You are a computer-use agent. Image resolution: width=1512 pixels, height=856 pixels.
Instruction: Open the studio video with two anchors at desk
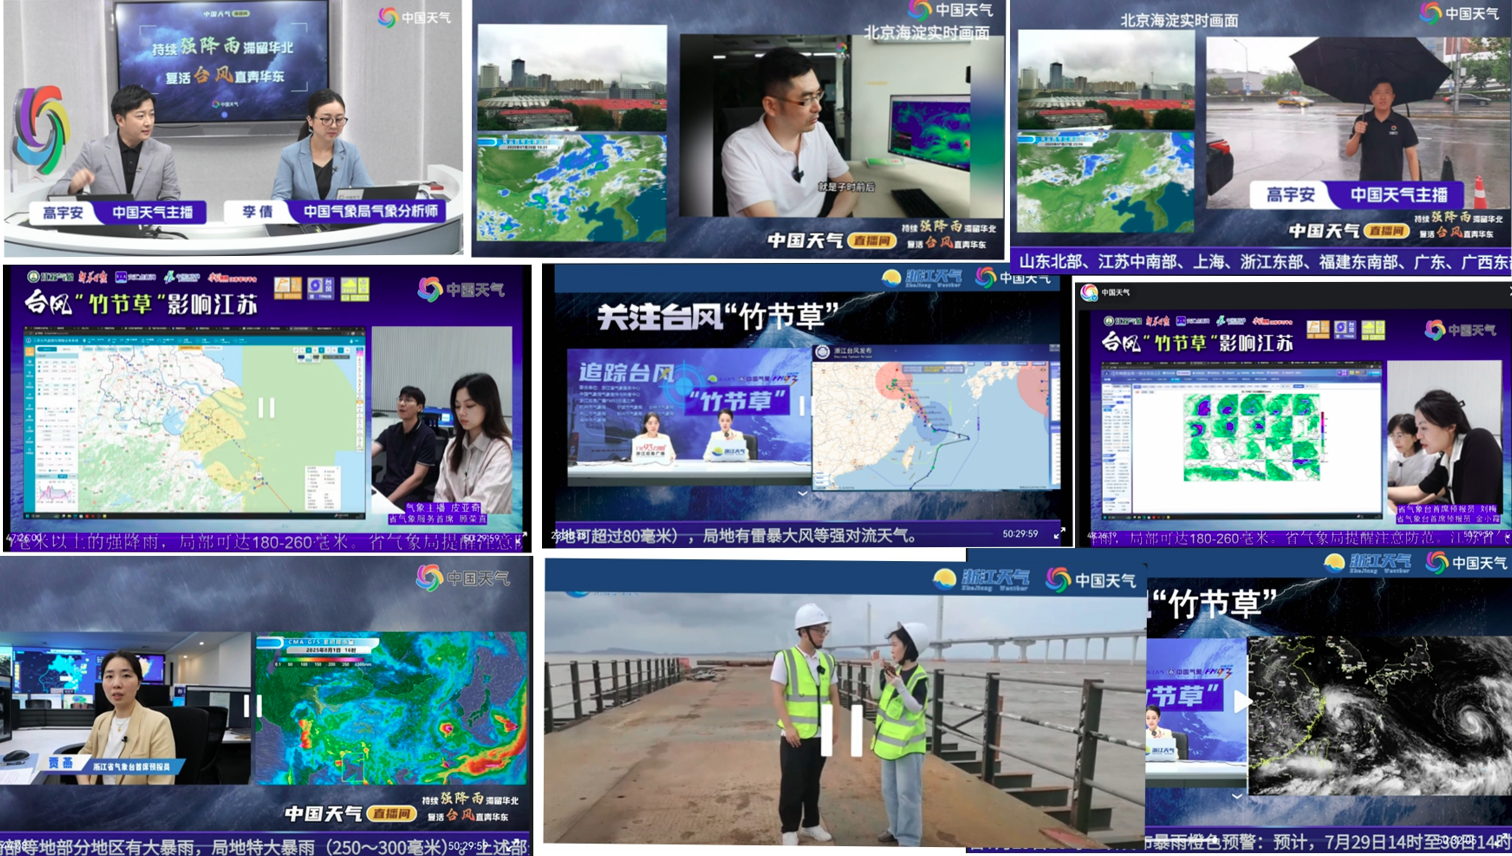coord(235,128)
